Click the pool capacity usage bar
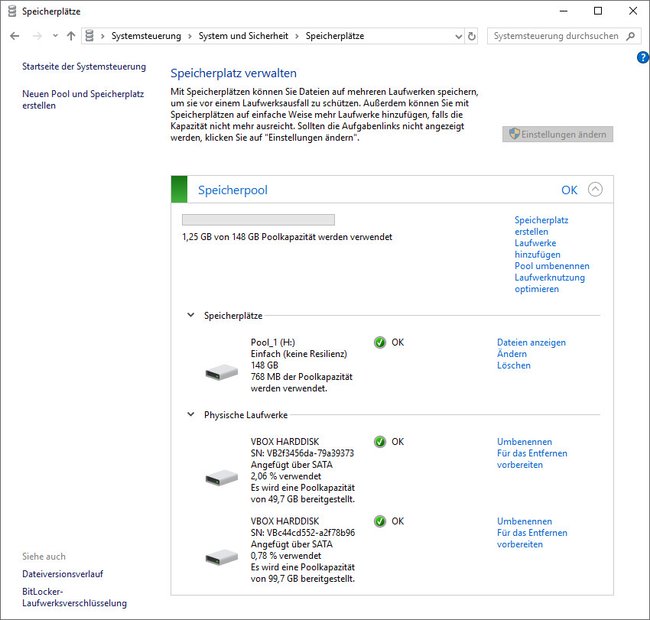The image size is (650, 620). pos(258,220)
